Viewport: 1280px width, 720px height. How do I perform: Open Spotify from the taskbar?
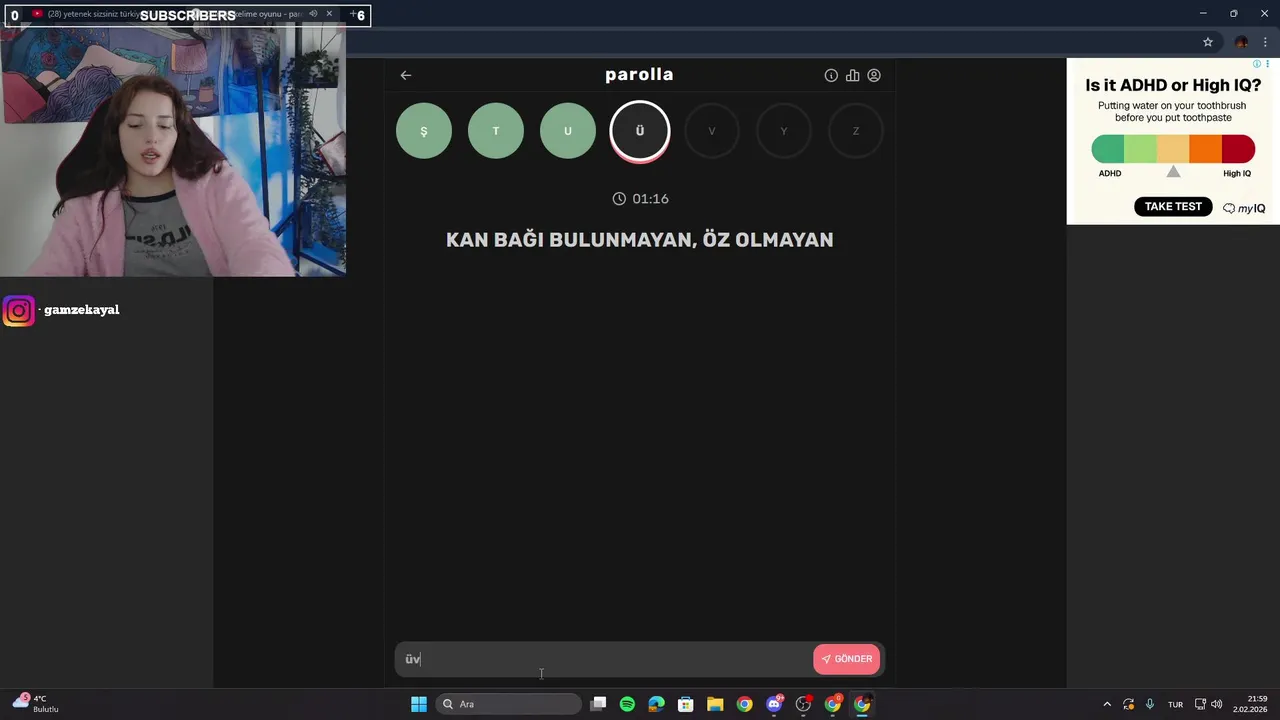point(627,704)
